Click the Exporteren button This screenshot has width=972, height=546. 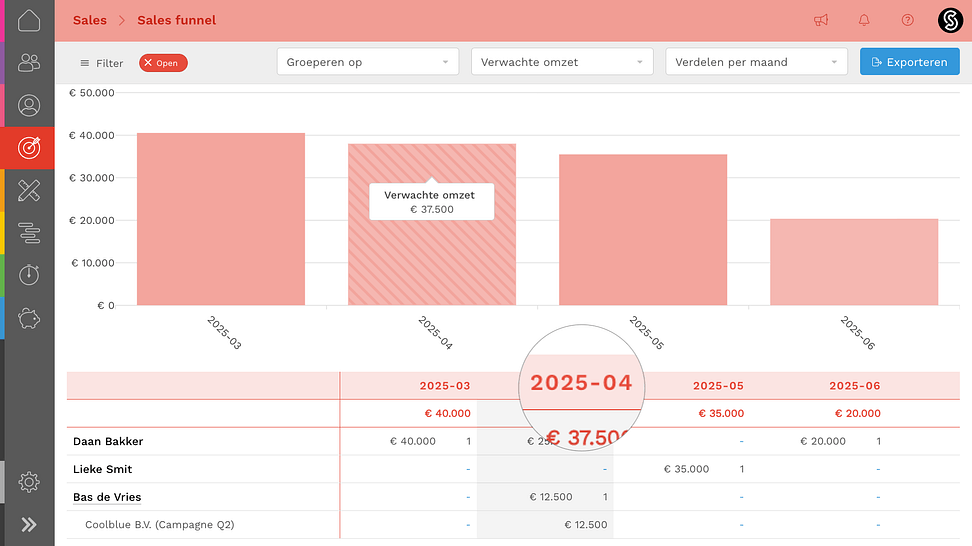pyautogui.click(x=909, y=62)
